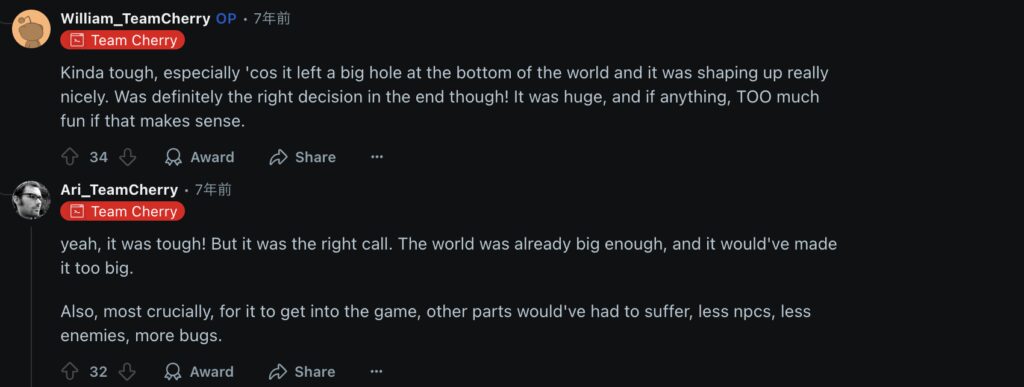
Task: Give an Award to Ari's comment
Action: click(x=200, y=372)
